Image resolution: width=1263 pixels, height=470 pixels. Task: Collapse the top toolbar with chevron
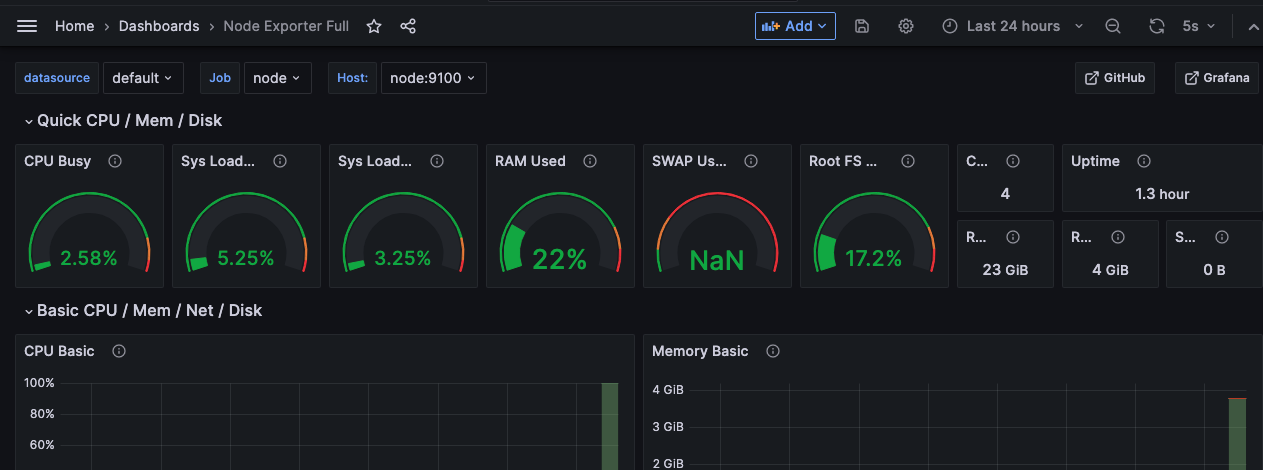(x=1253, y=27)
